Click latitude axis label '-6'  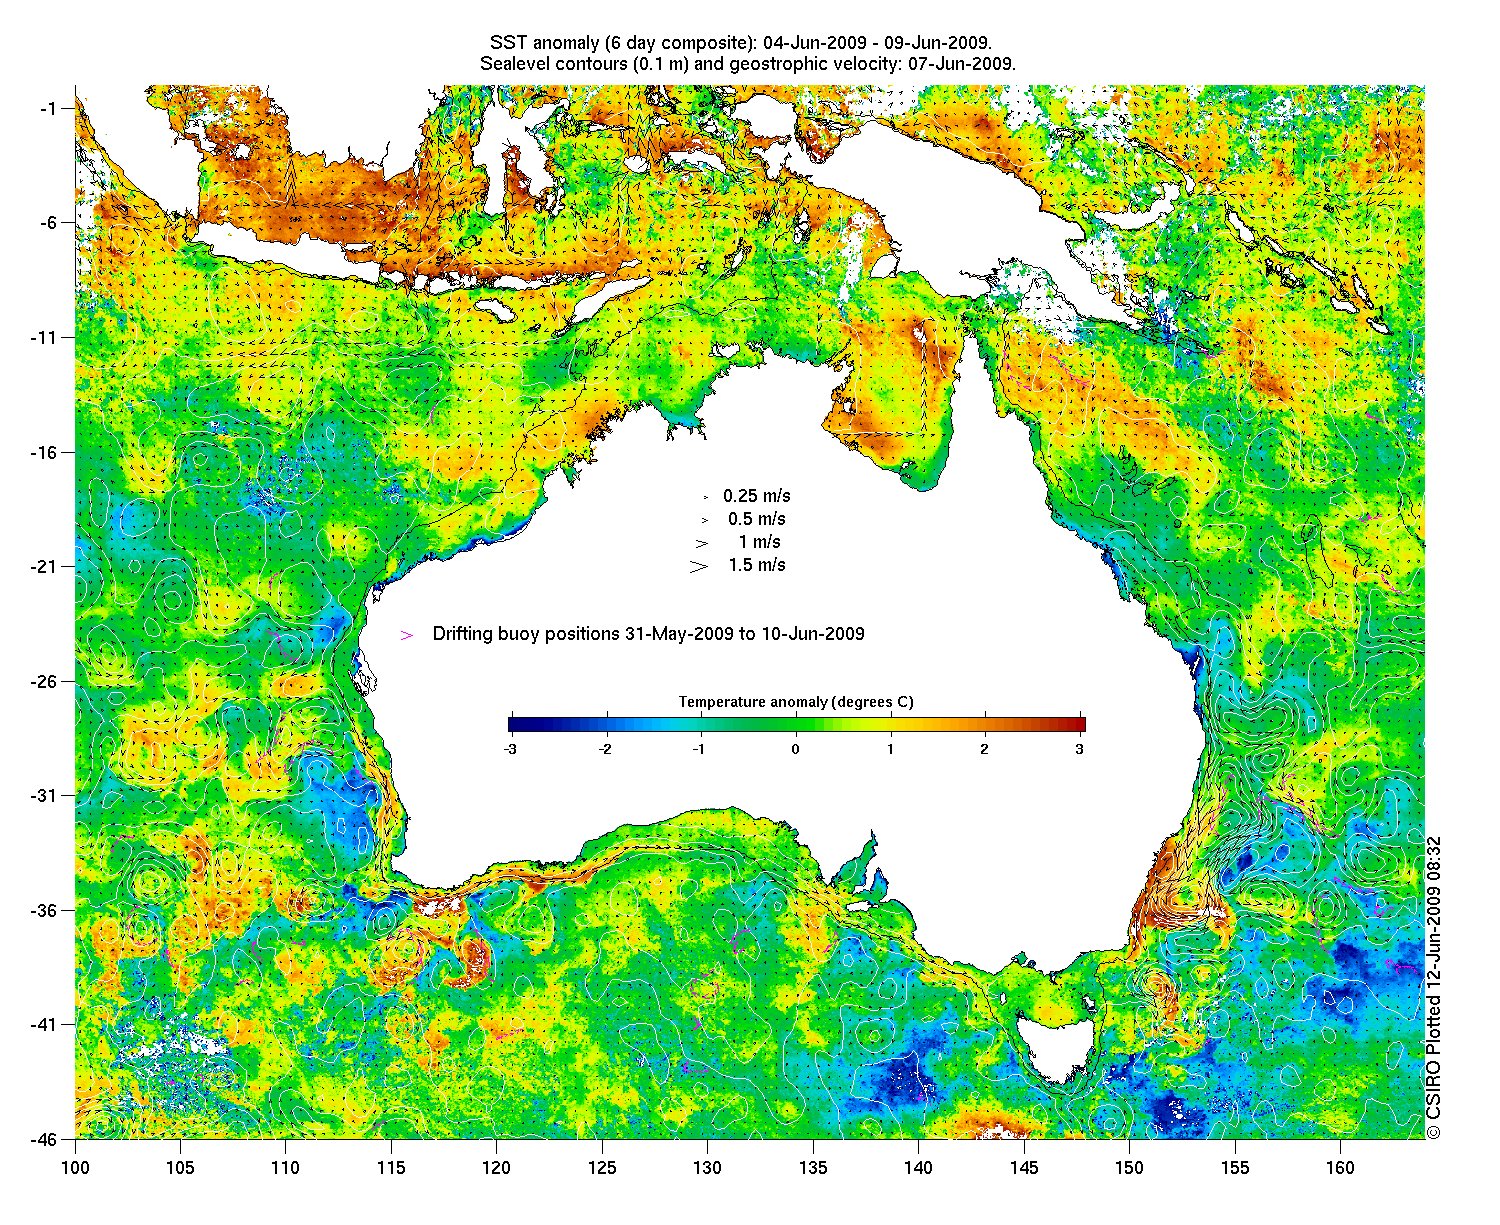tap(48, 223)
